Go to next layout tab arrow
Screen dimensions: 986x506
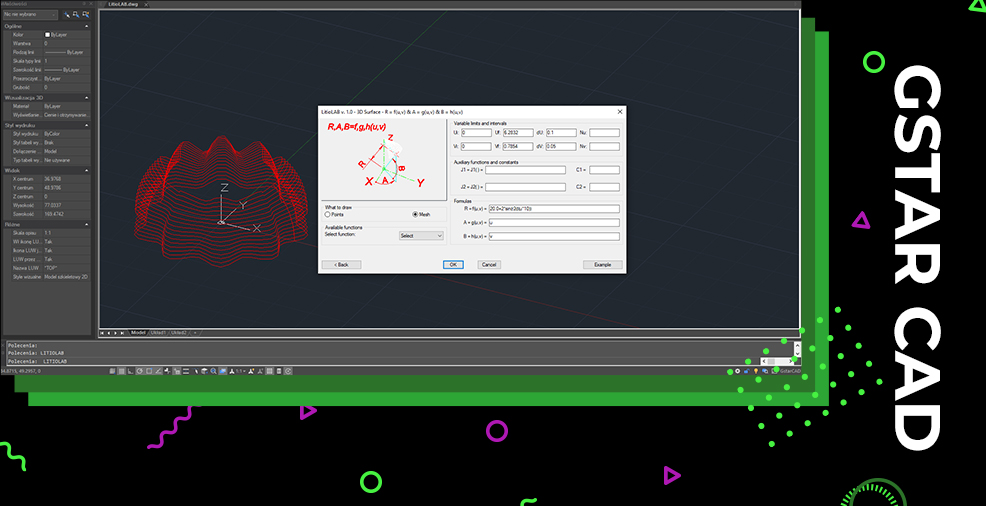[115, 333]
